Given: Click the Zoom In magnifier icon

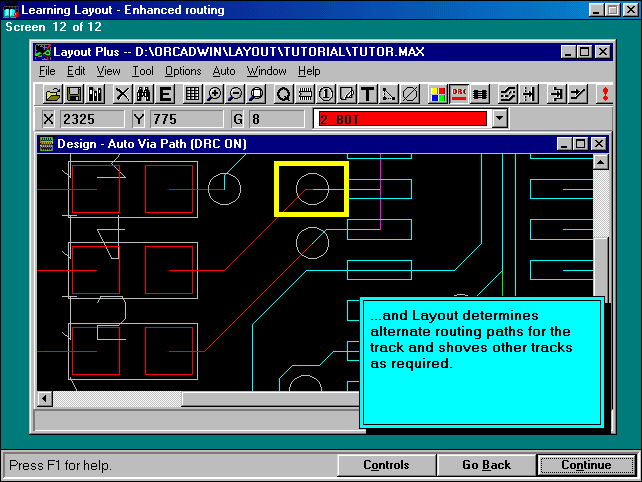Looking at the screenshot, I should pos(214,94).
